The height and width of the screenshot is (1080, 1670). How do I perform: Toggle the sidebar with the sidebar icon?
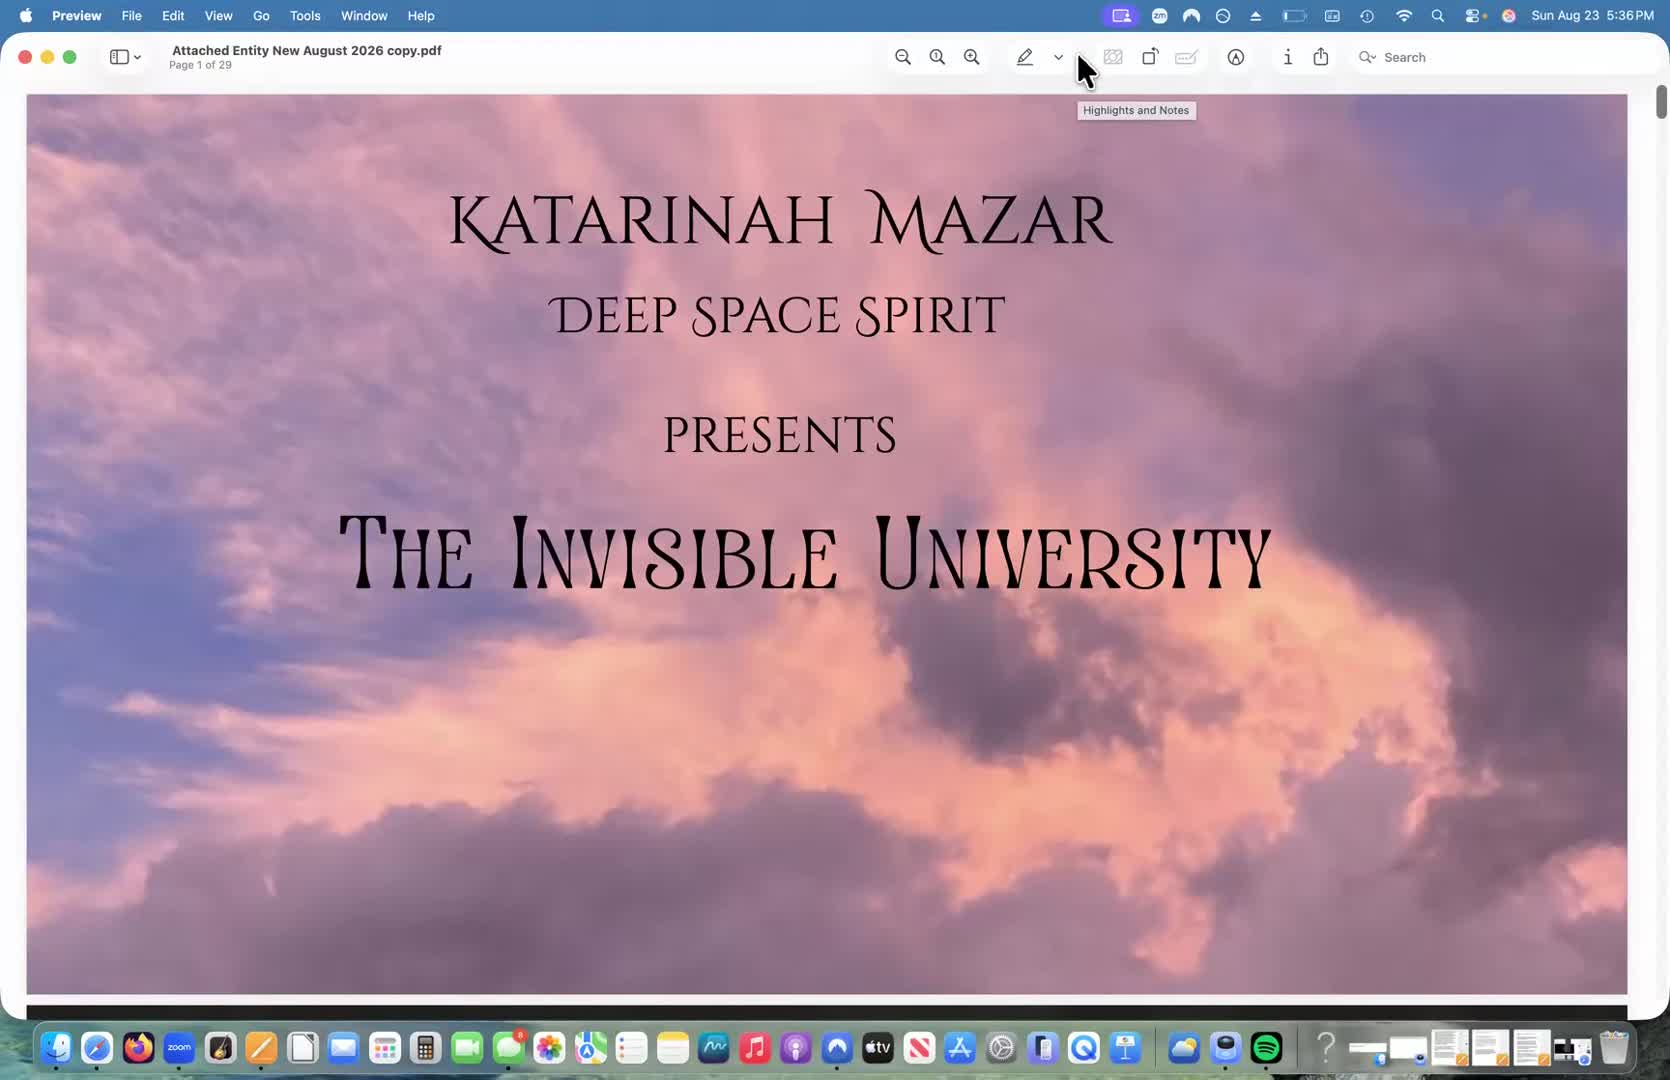[x=119, y=57]
